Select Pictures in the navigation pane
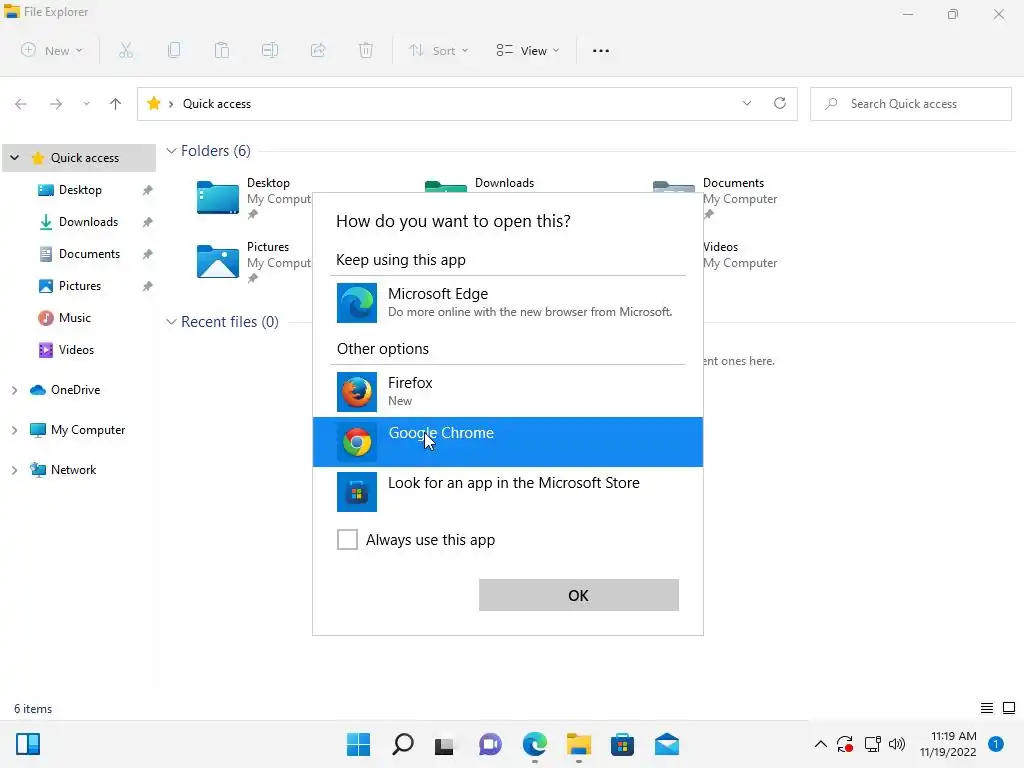 [x=80, y=286]
